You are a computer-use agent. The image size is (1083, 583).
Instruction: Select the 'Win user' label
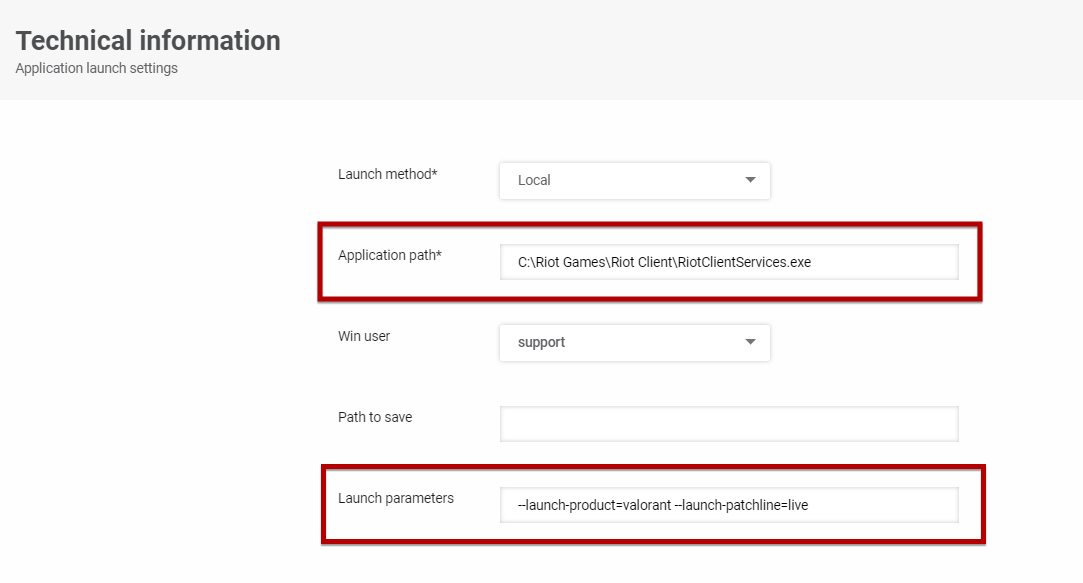tap(364, 336)
